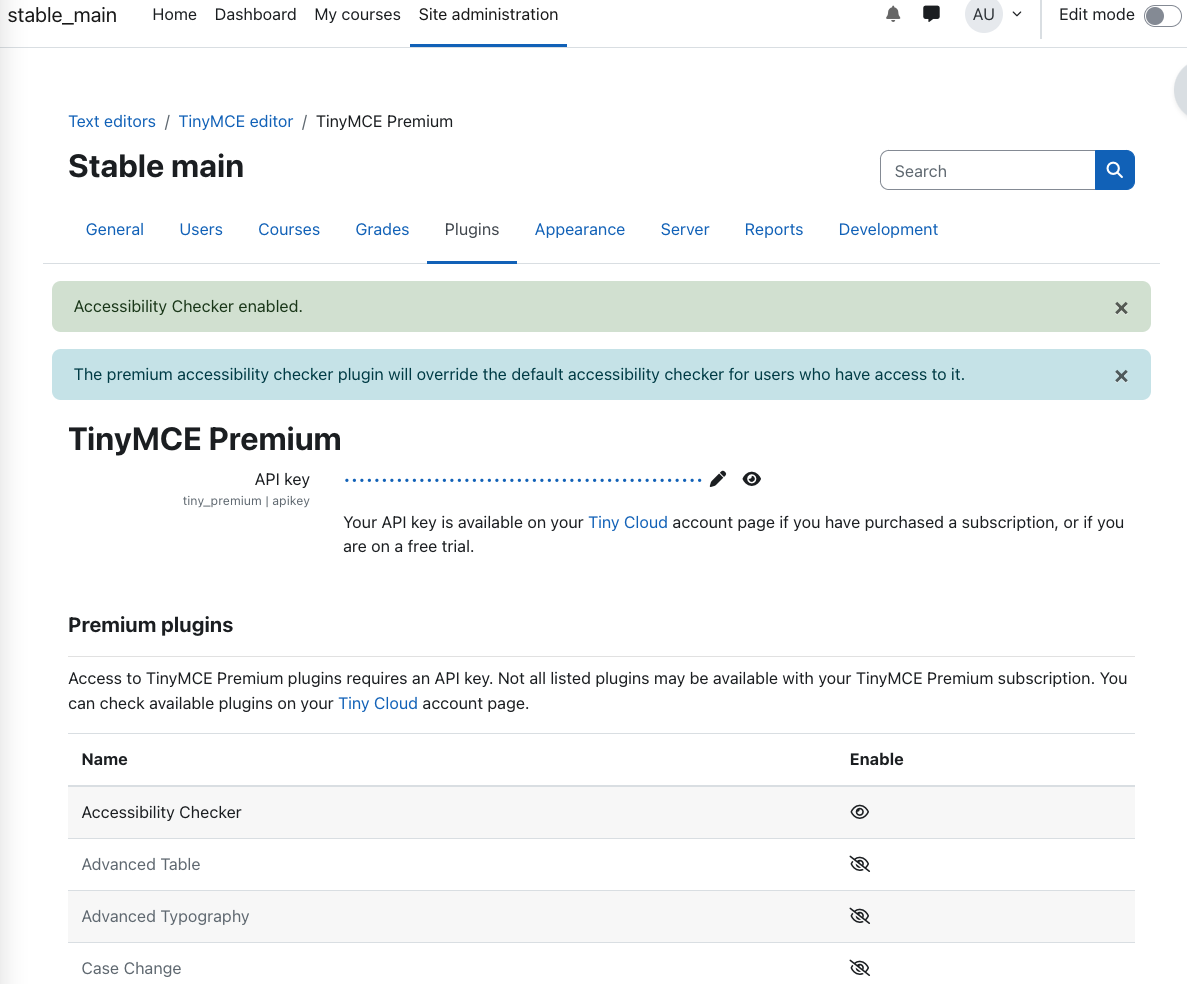The image size is (1187, 984).
Task: Open the Reports tab
Action: tap(774, 229)
